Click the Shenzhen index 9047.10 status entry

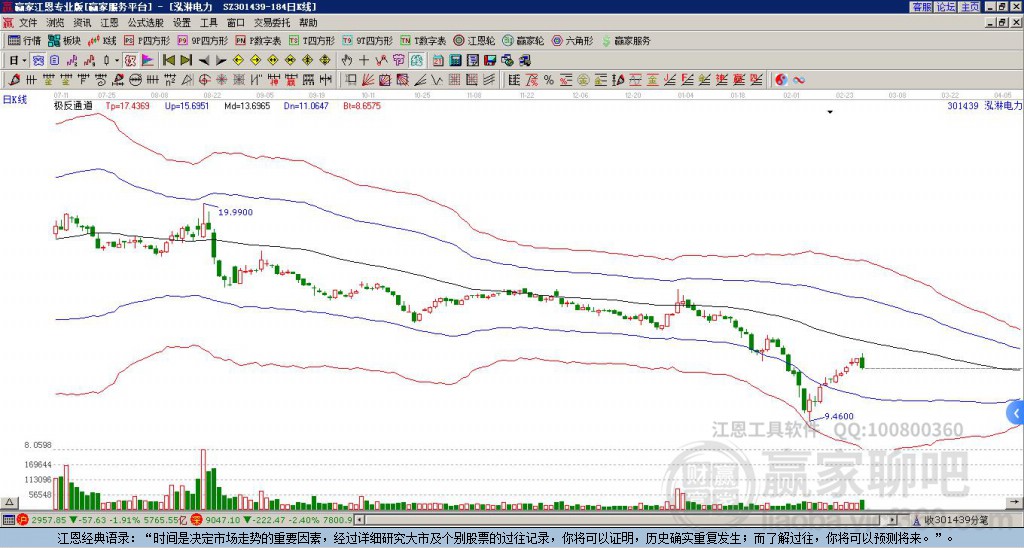270,520
